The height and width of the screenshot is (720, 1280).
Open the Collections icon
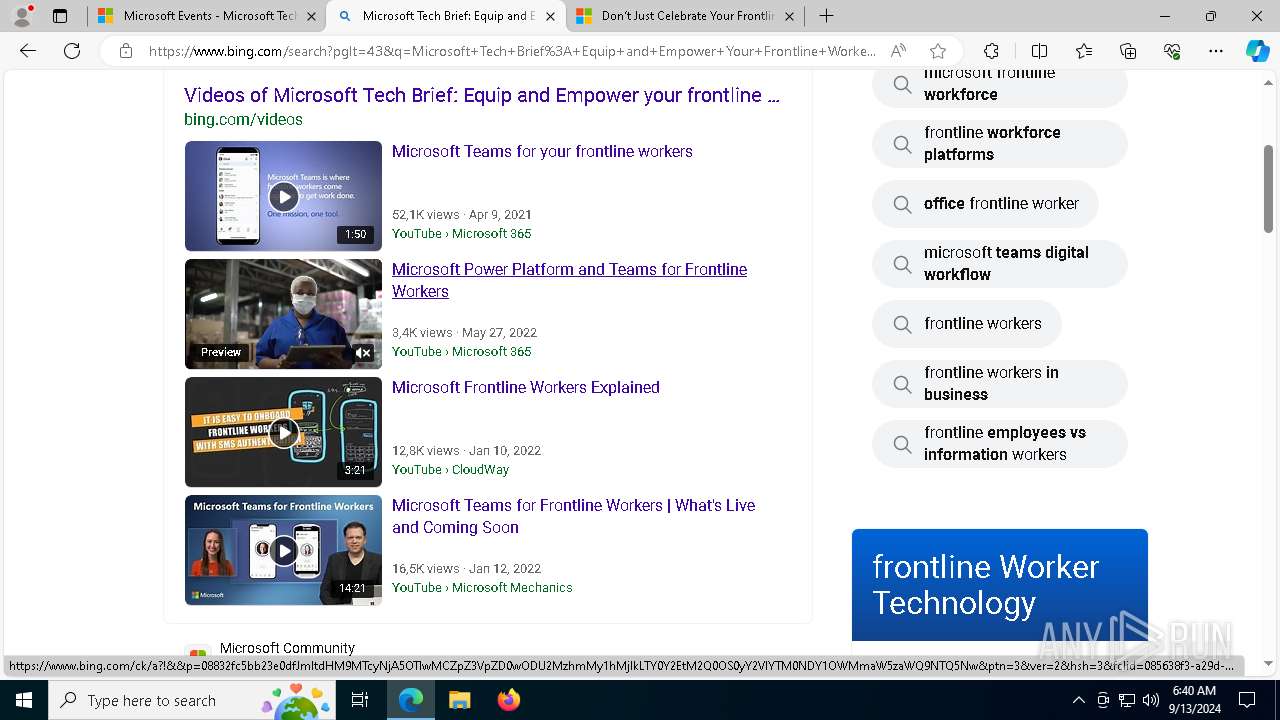1128,51
